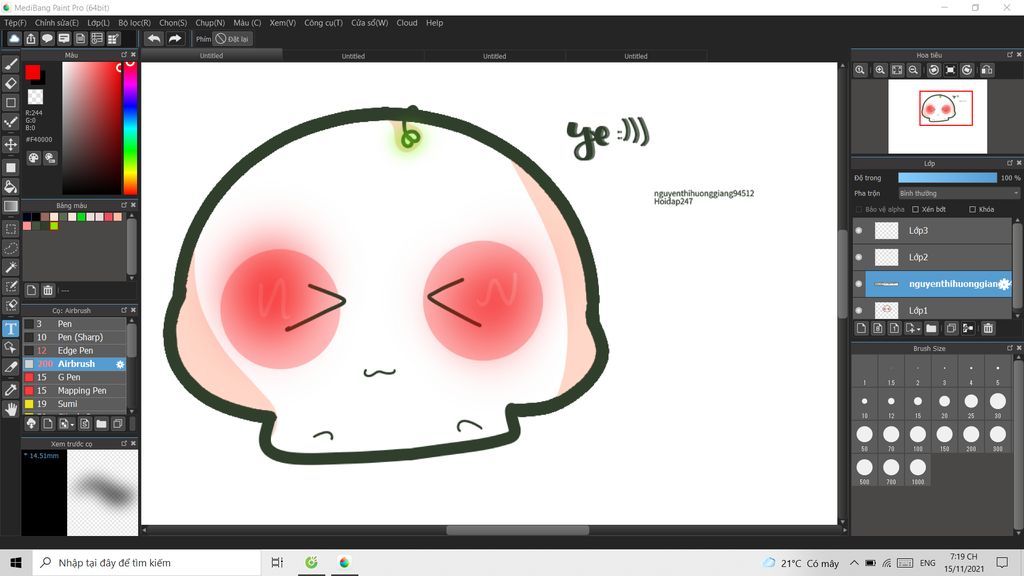Adjust the Độ trong opacity slider

click(948, 178)
